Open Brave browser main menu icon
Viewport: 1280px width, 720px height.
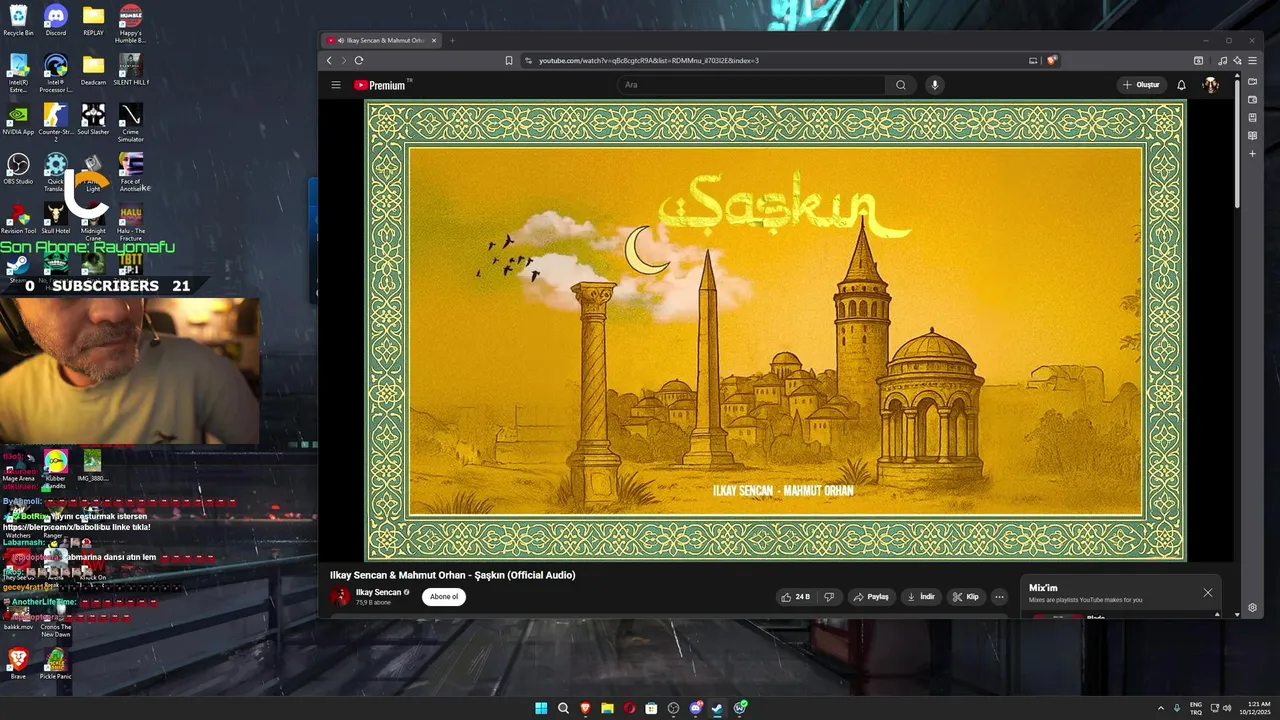coord(1252,60)
